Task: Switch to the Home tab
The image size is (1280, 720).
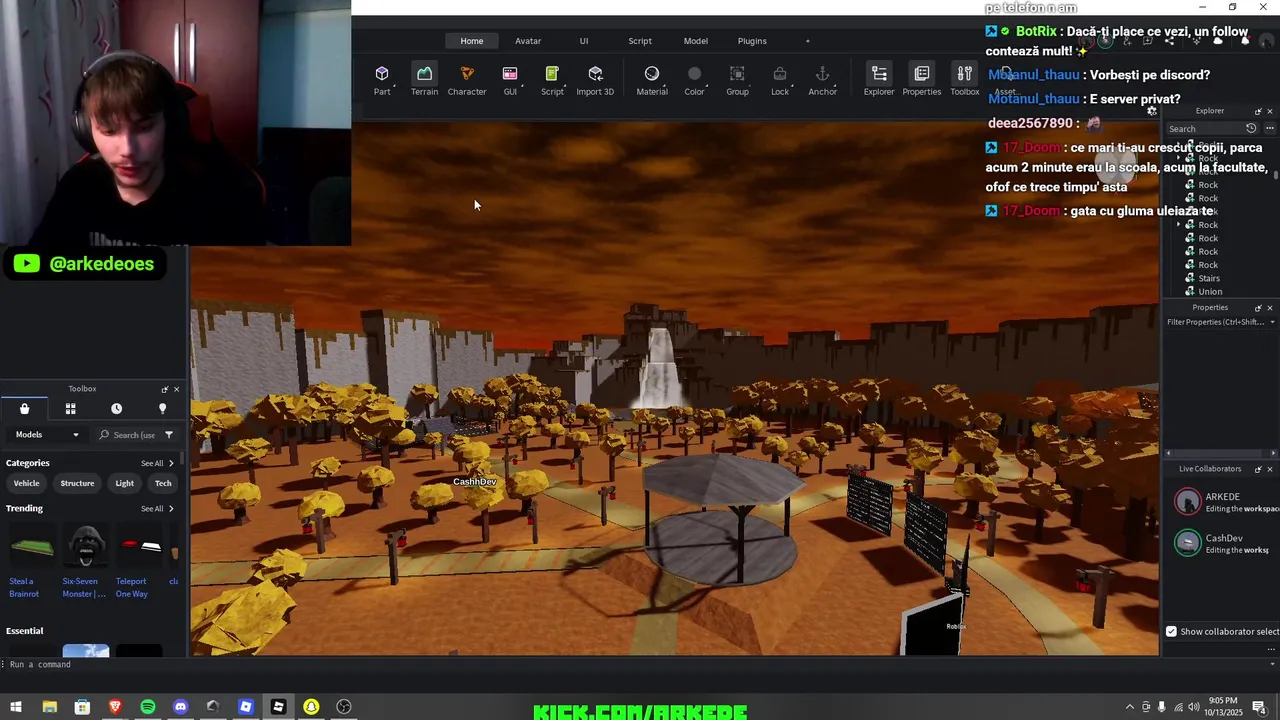Action: click(472, 41)
